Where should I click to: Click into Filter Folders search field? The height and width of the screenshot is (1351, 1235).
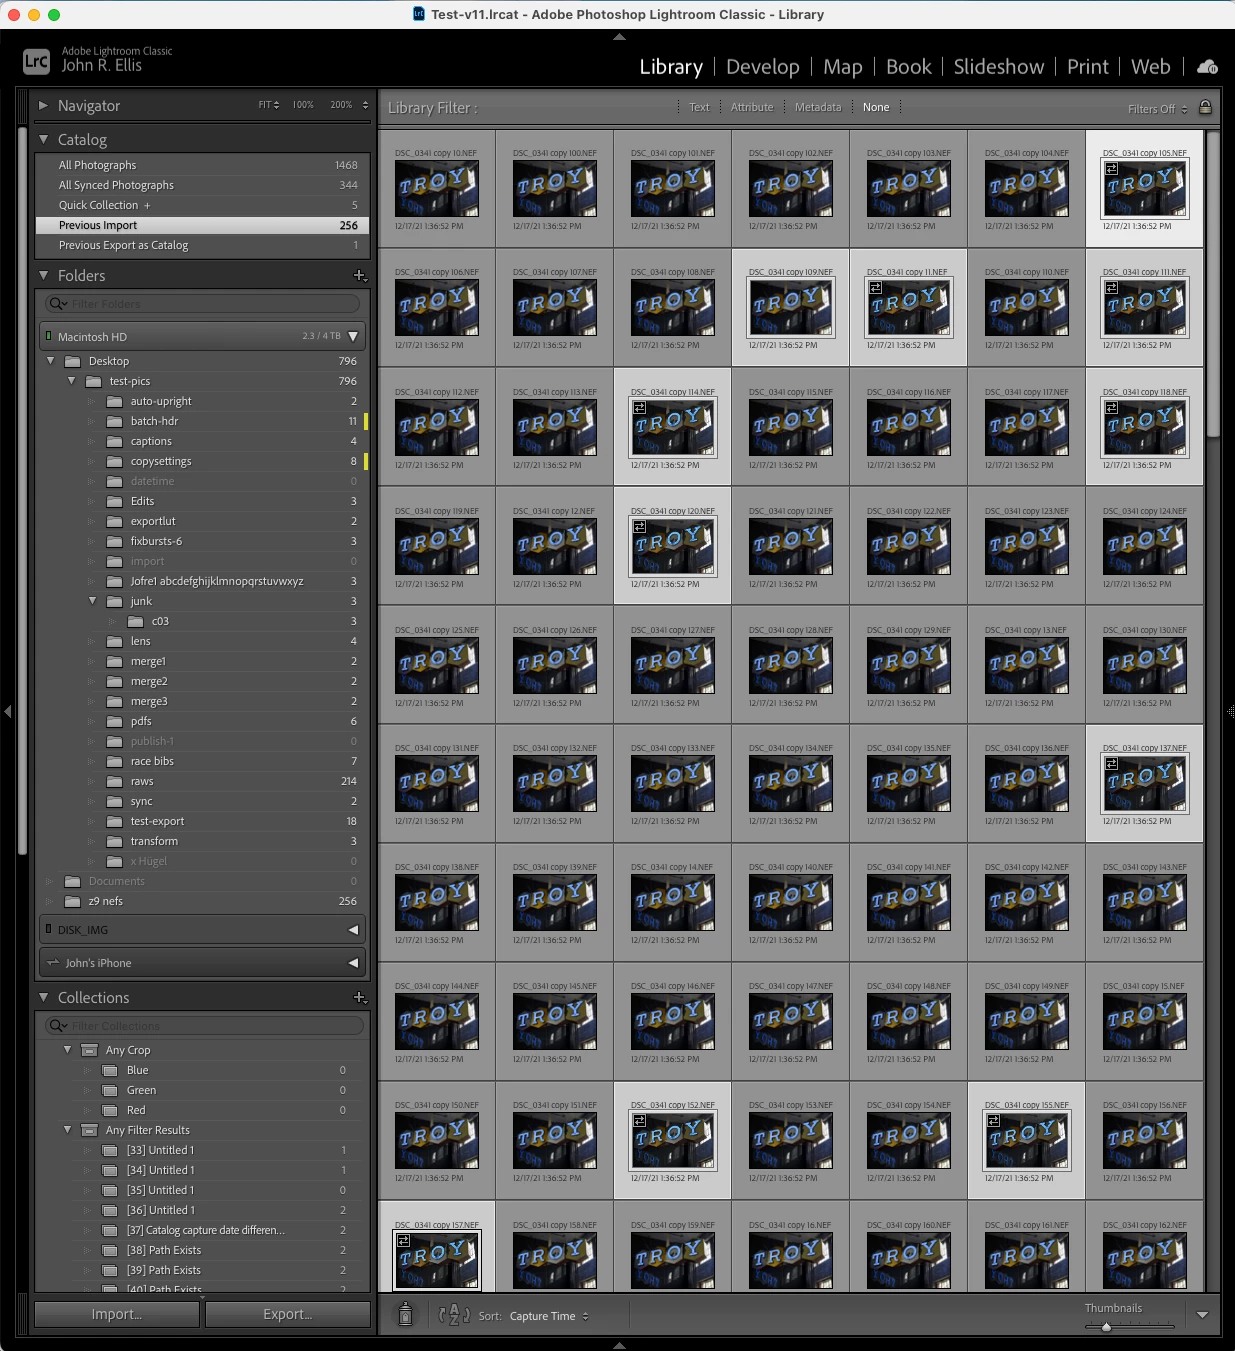(x=203, y=304)
